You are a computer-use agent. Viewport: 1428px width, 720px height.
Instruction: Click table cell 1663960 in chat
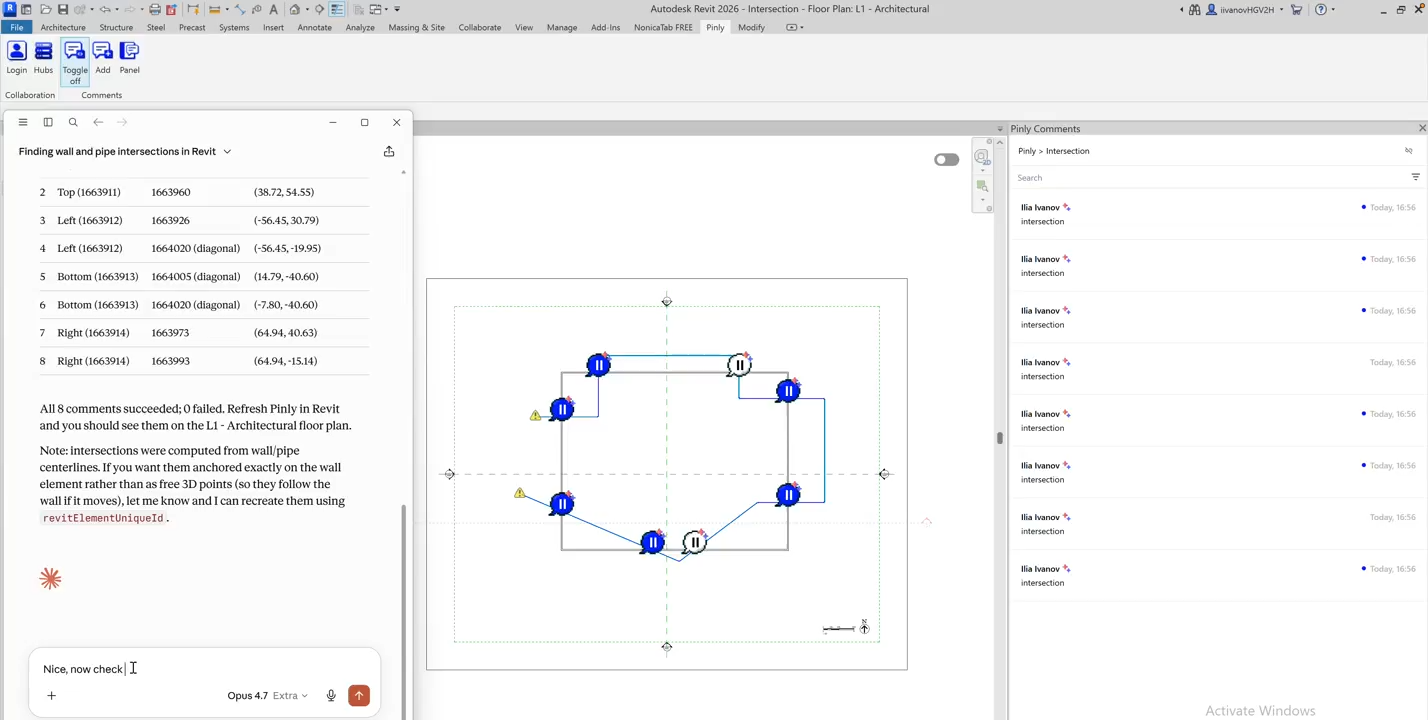pos(171,192)
